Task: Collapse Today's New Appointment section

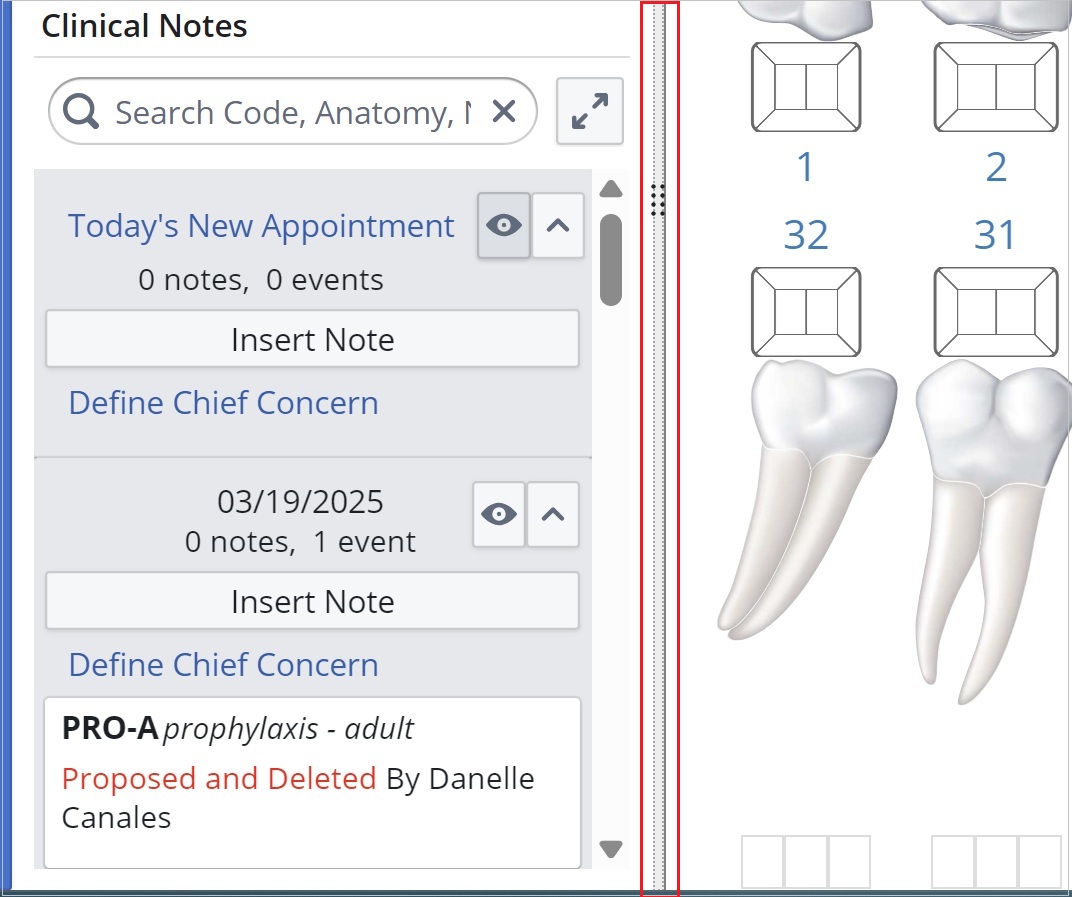Action: (x=558, y=226)
